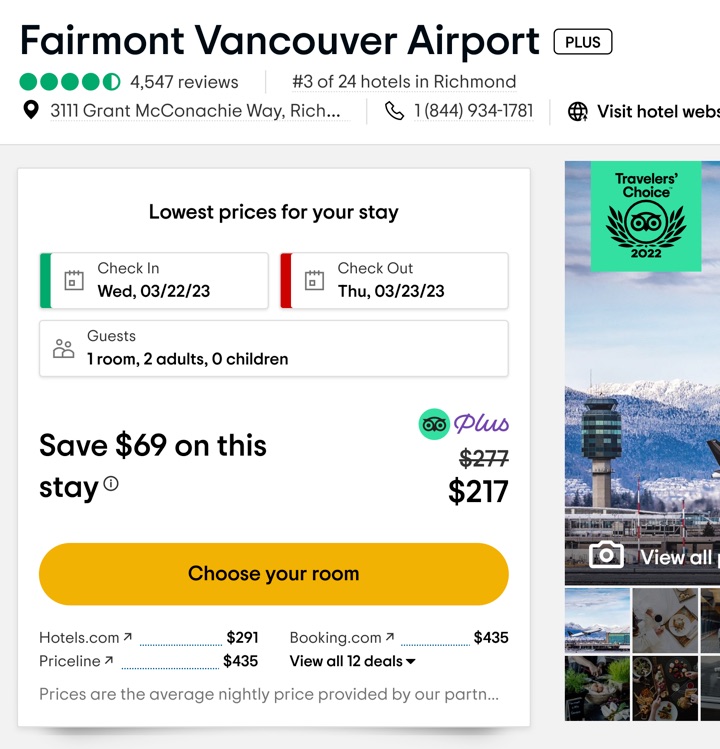Click the 4,547 reviews link
The image size is (720, 749).
coord(184,82)
